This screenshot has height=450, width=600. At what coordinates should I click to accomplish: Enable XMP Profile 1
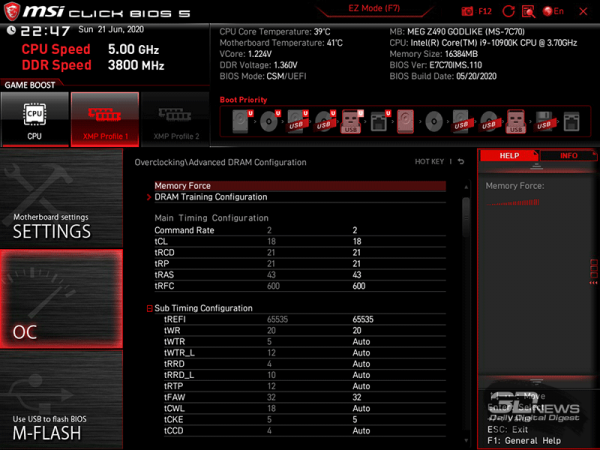[104, 119]
